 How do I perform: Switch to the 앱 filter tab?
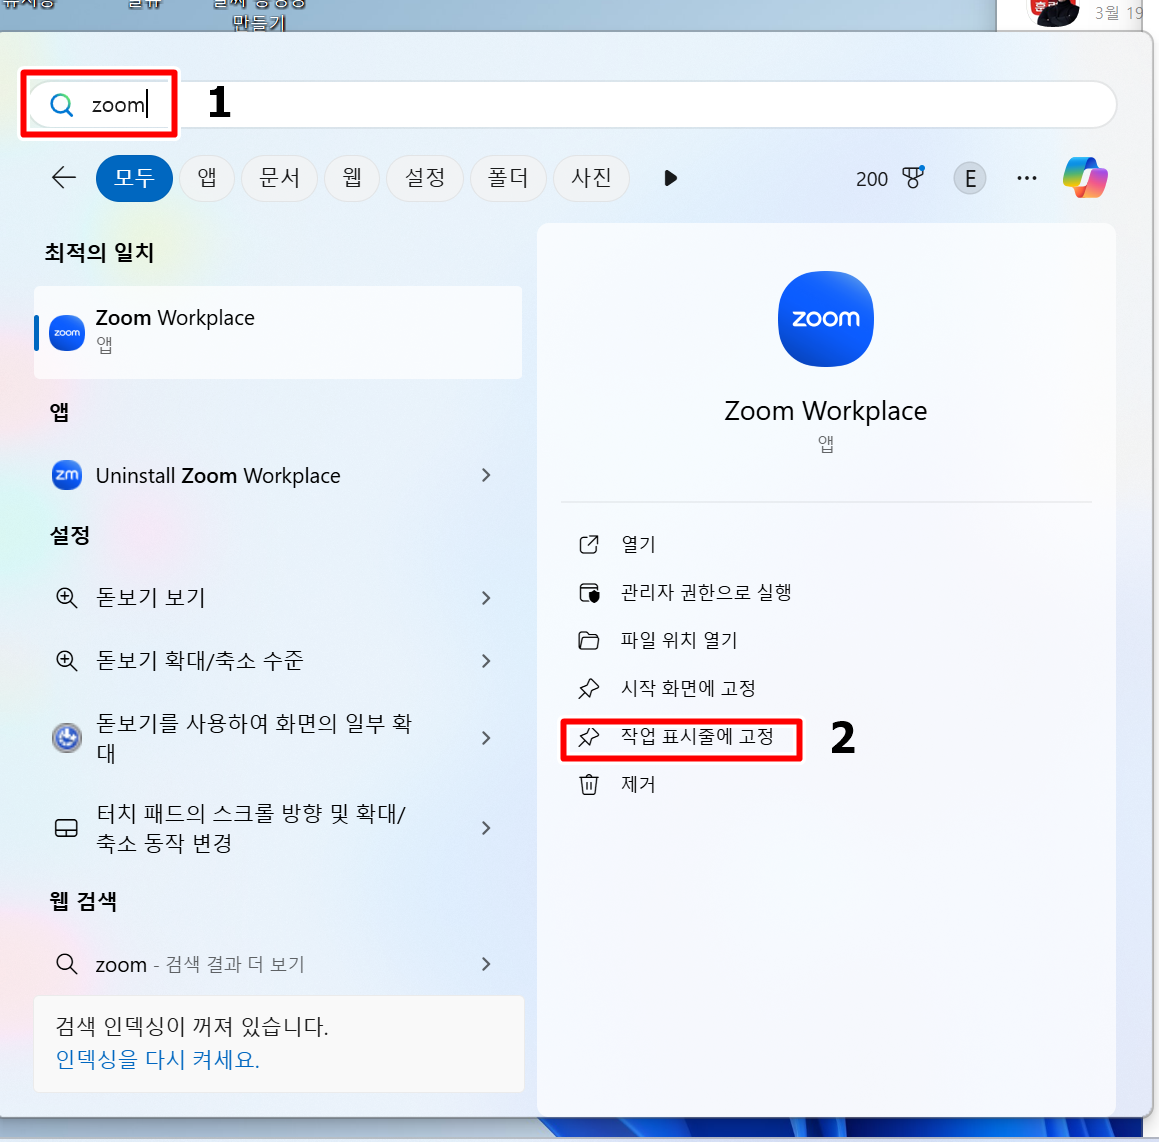207,178
